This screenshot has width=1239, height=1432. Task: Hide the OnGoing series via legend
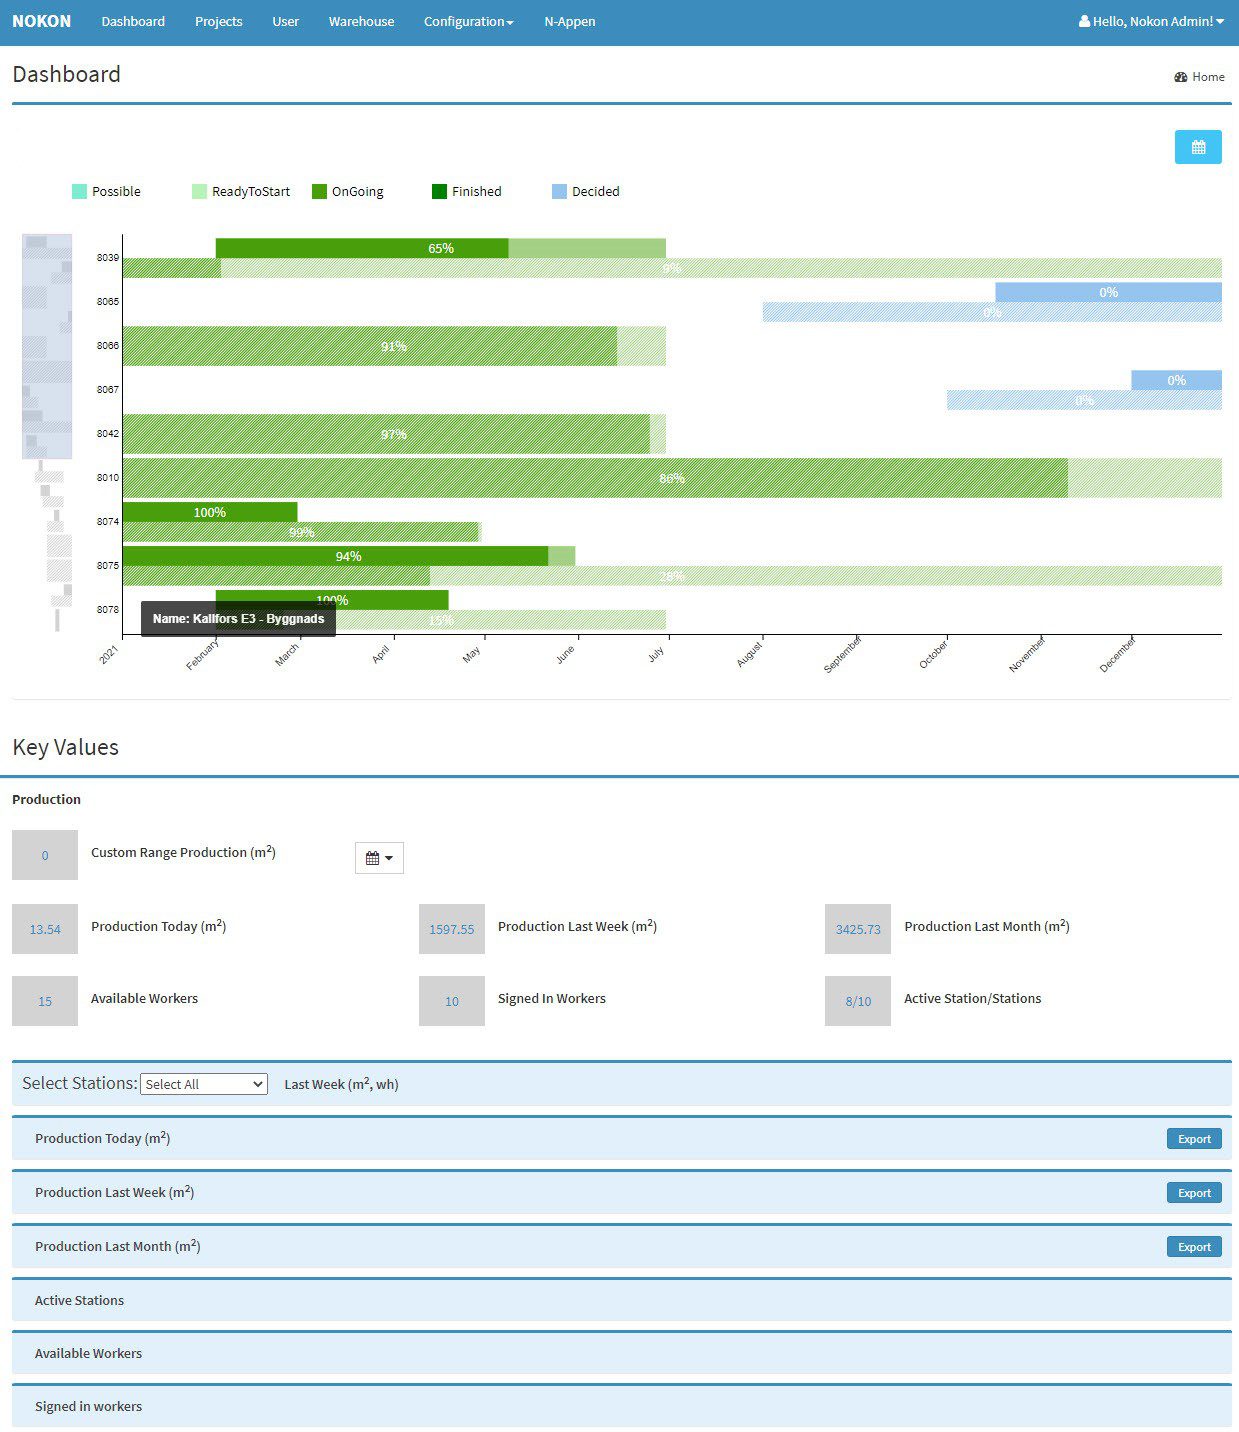click(x=348, y=192)
